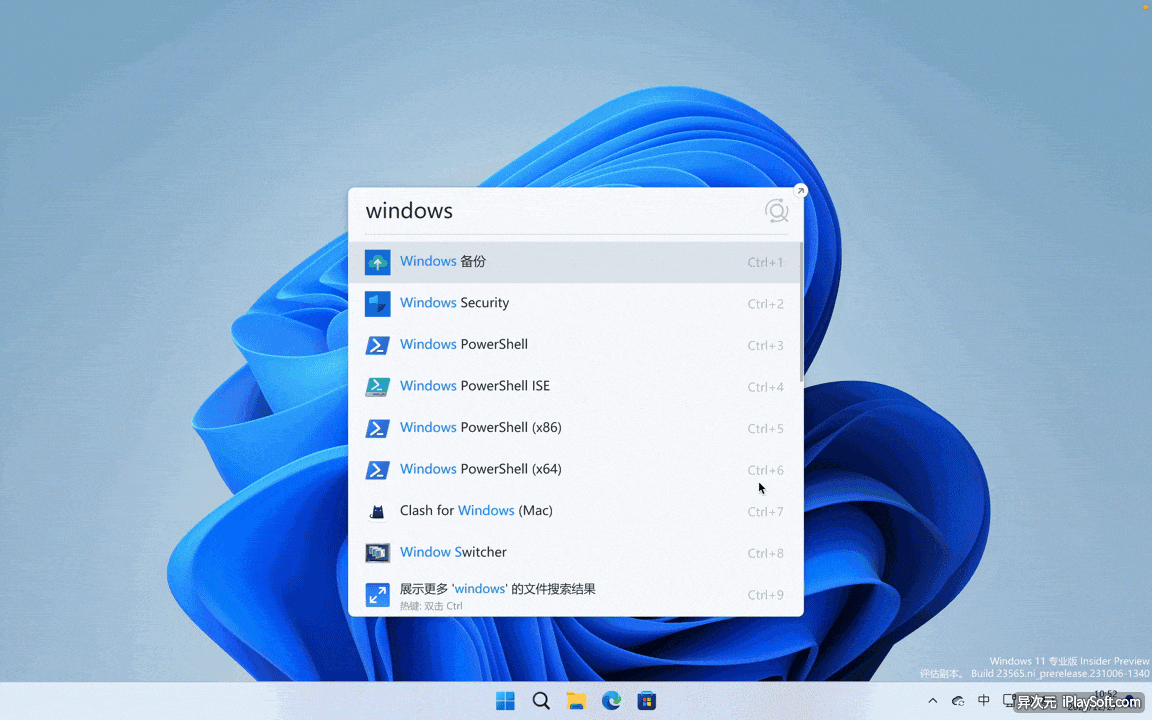Click the Window Switcher result icon

(x=378, y=552)
